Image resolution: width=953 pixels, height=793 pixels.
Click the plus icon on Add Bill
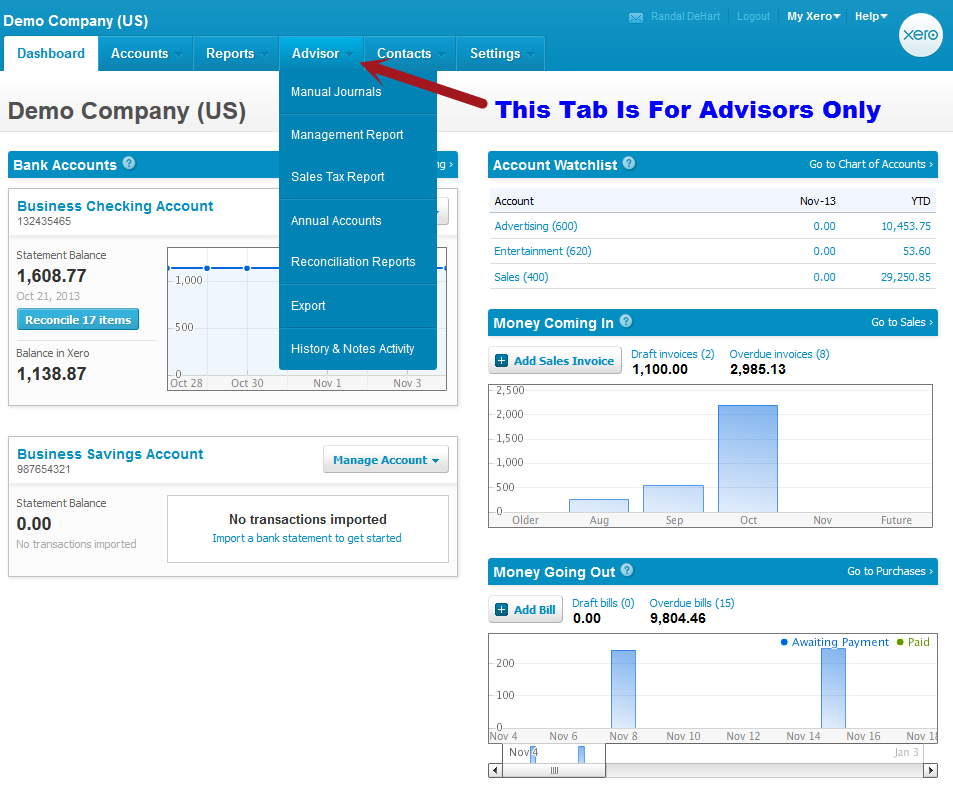tap(500, 608)
